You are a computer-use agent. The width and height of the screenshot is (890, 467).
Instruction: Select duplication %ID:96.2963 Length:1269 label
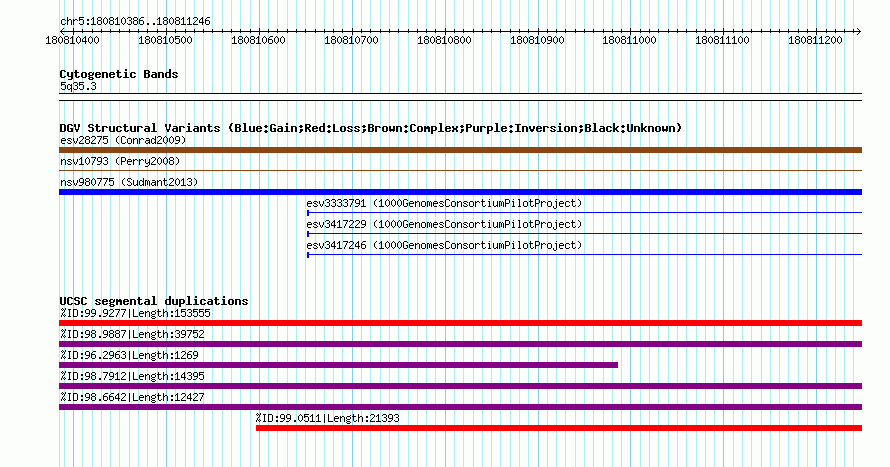(129, 355)
